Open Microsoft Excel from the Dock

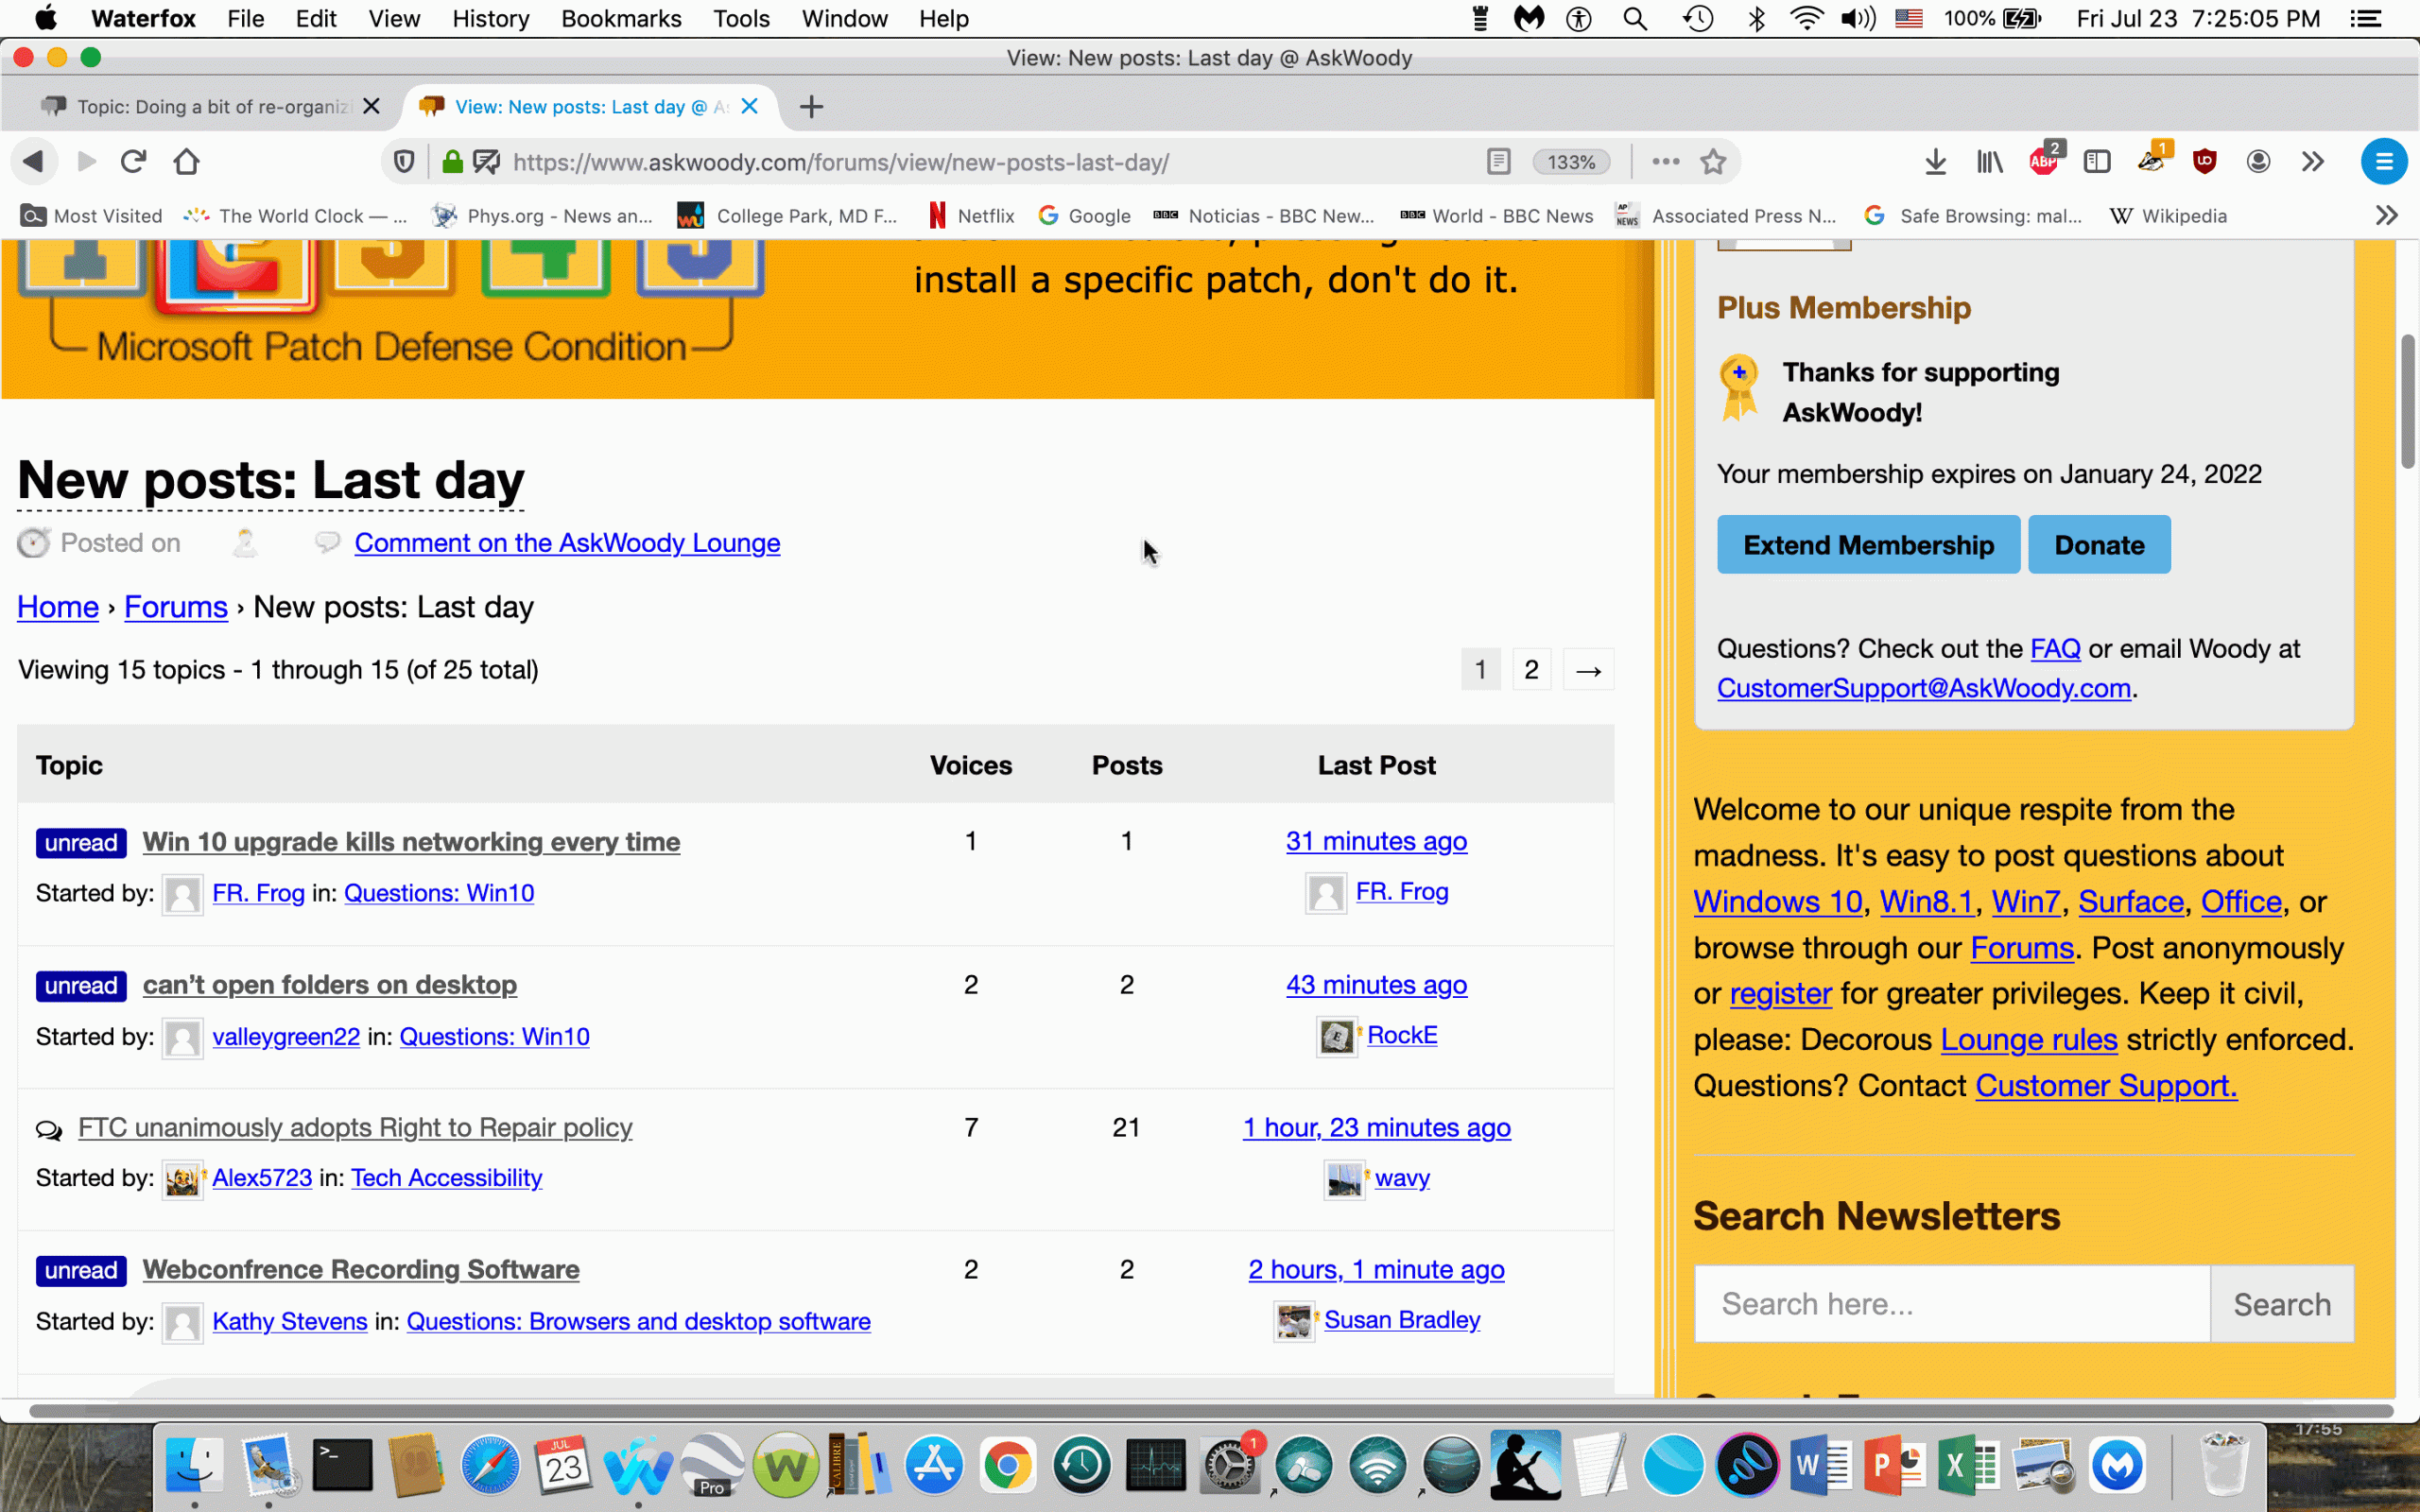[1969, 1466]
